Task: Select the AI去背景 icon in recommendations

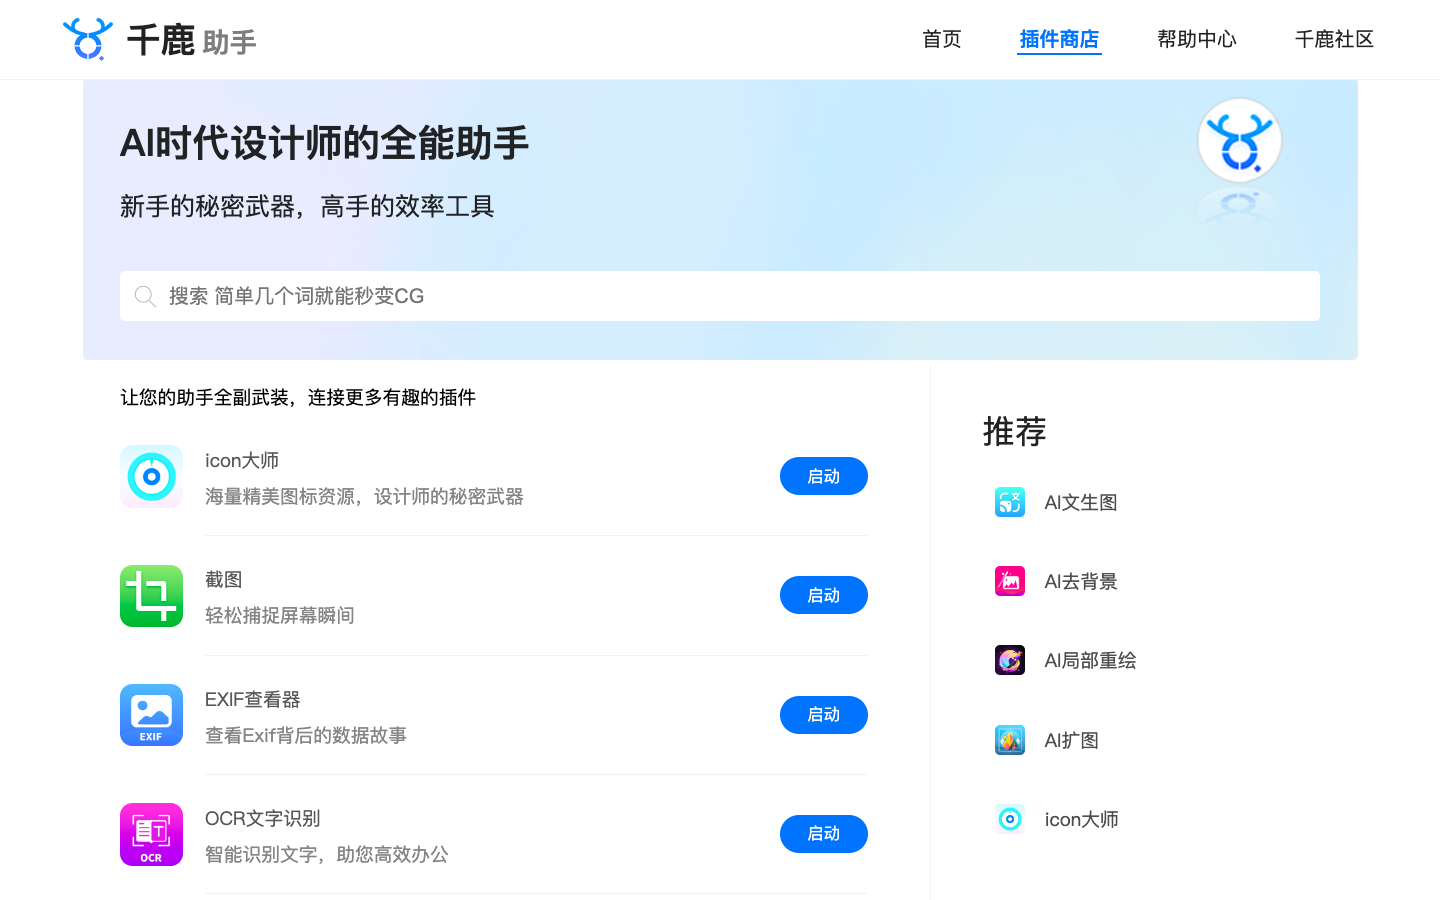Action: tap(1010, 581)
